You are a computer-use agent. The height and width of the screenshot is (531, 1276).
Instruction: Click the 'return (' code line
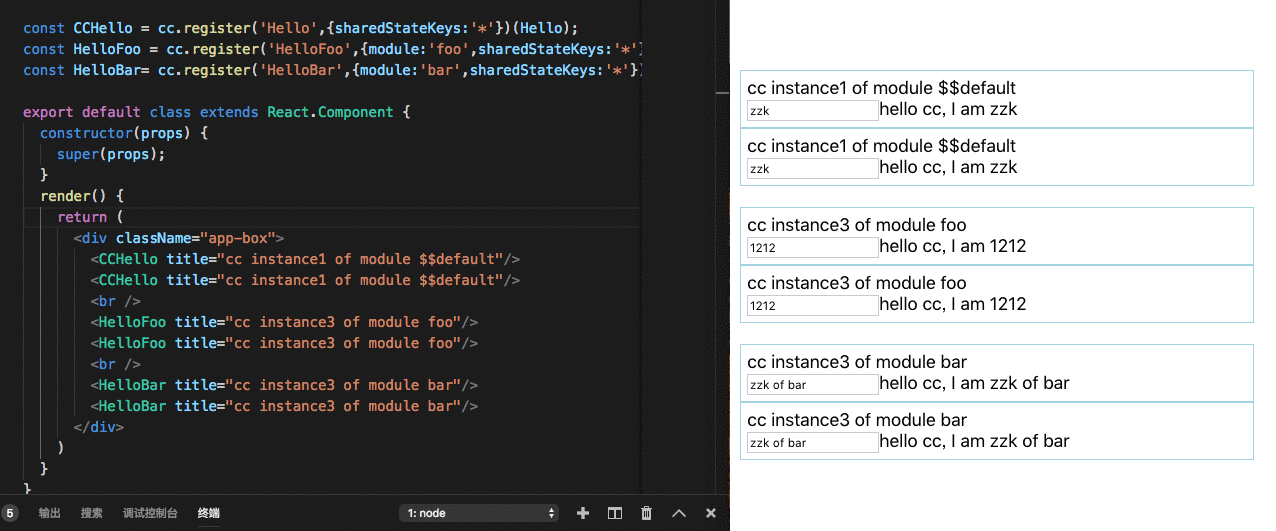90,217
